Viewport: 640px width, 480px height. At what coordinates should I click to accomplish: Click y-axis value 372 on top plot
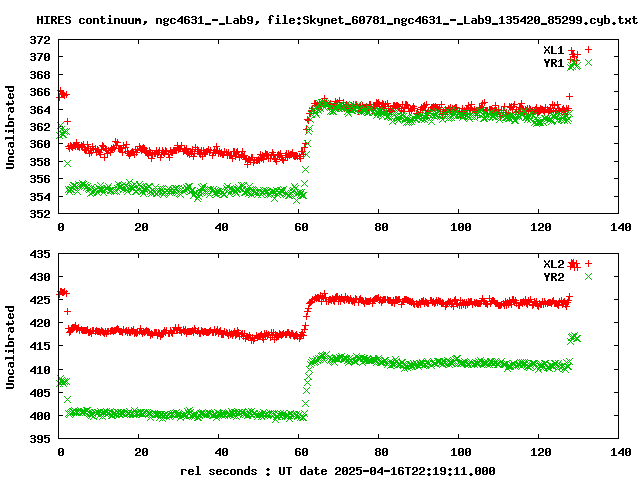[40, 40]
